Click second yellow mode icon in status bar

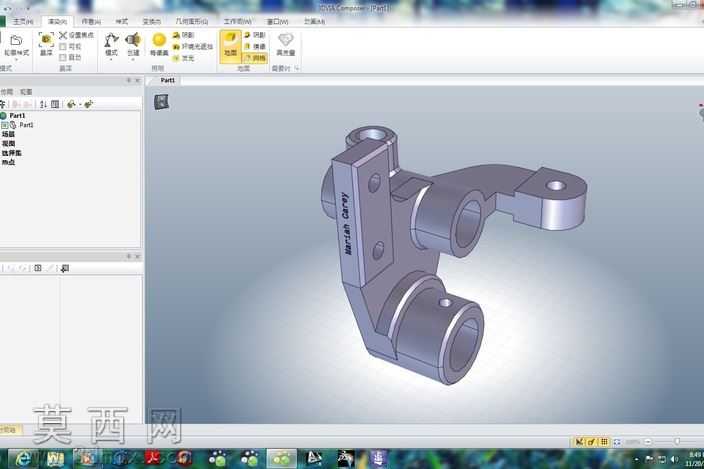592,442
